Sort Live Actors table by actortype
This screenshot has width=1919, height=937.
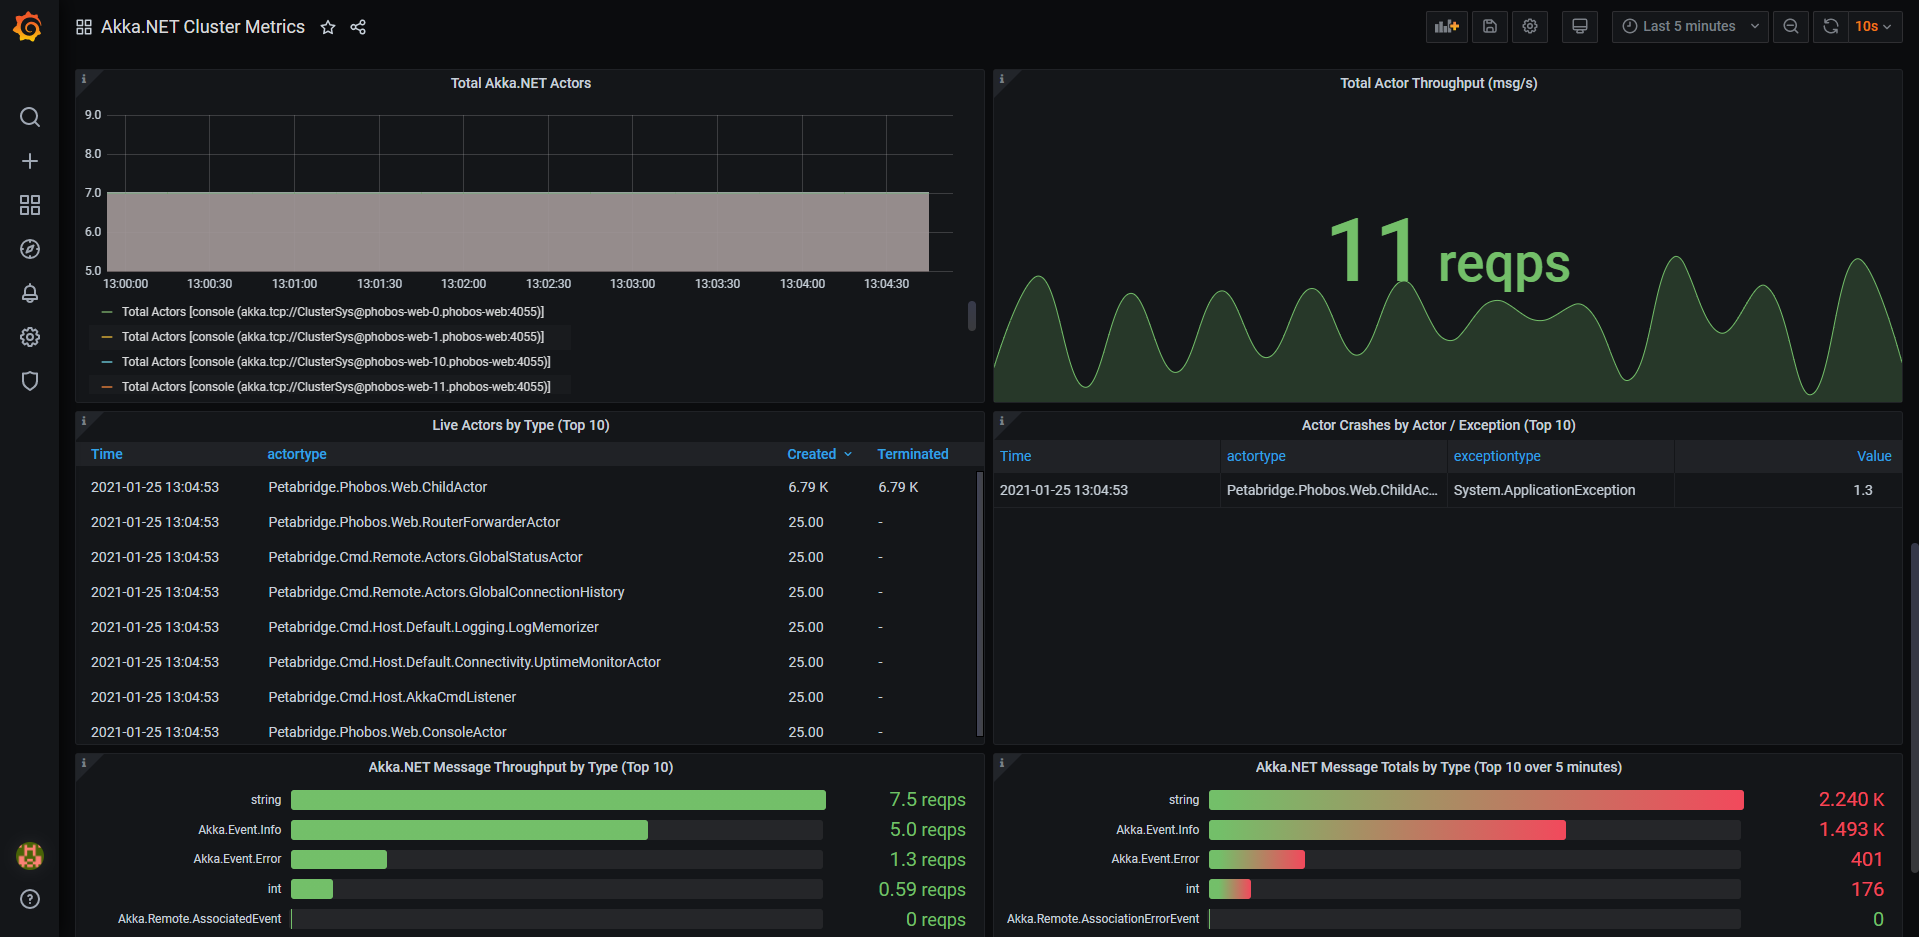click(x=297, y=454)
